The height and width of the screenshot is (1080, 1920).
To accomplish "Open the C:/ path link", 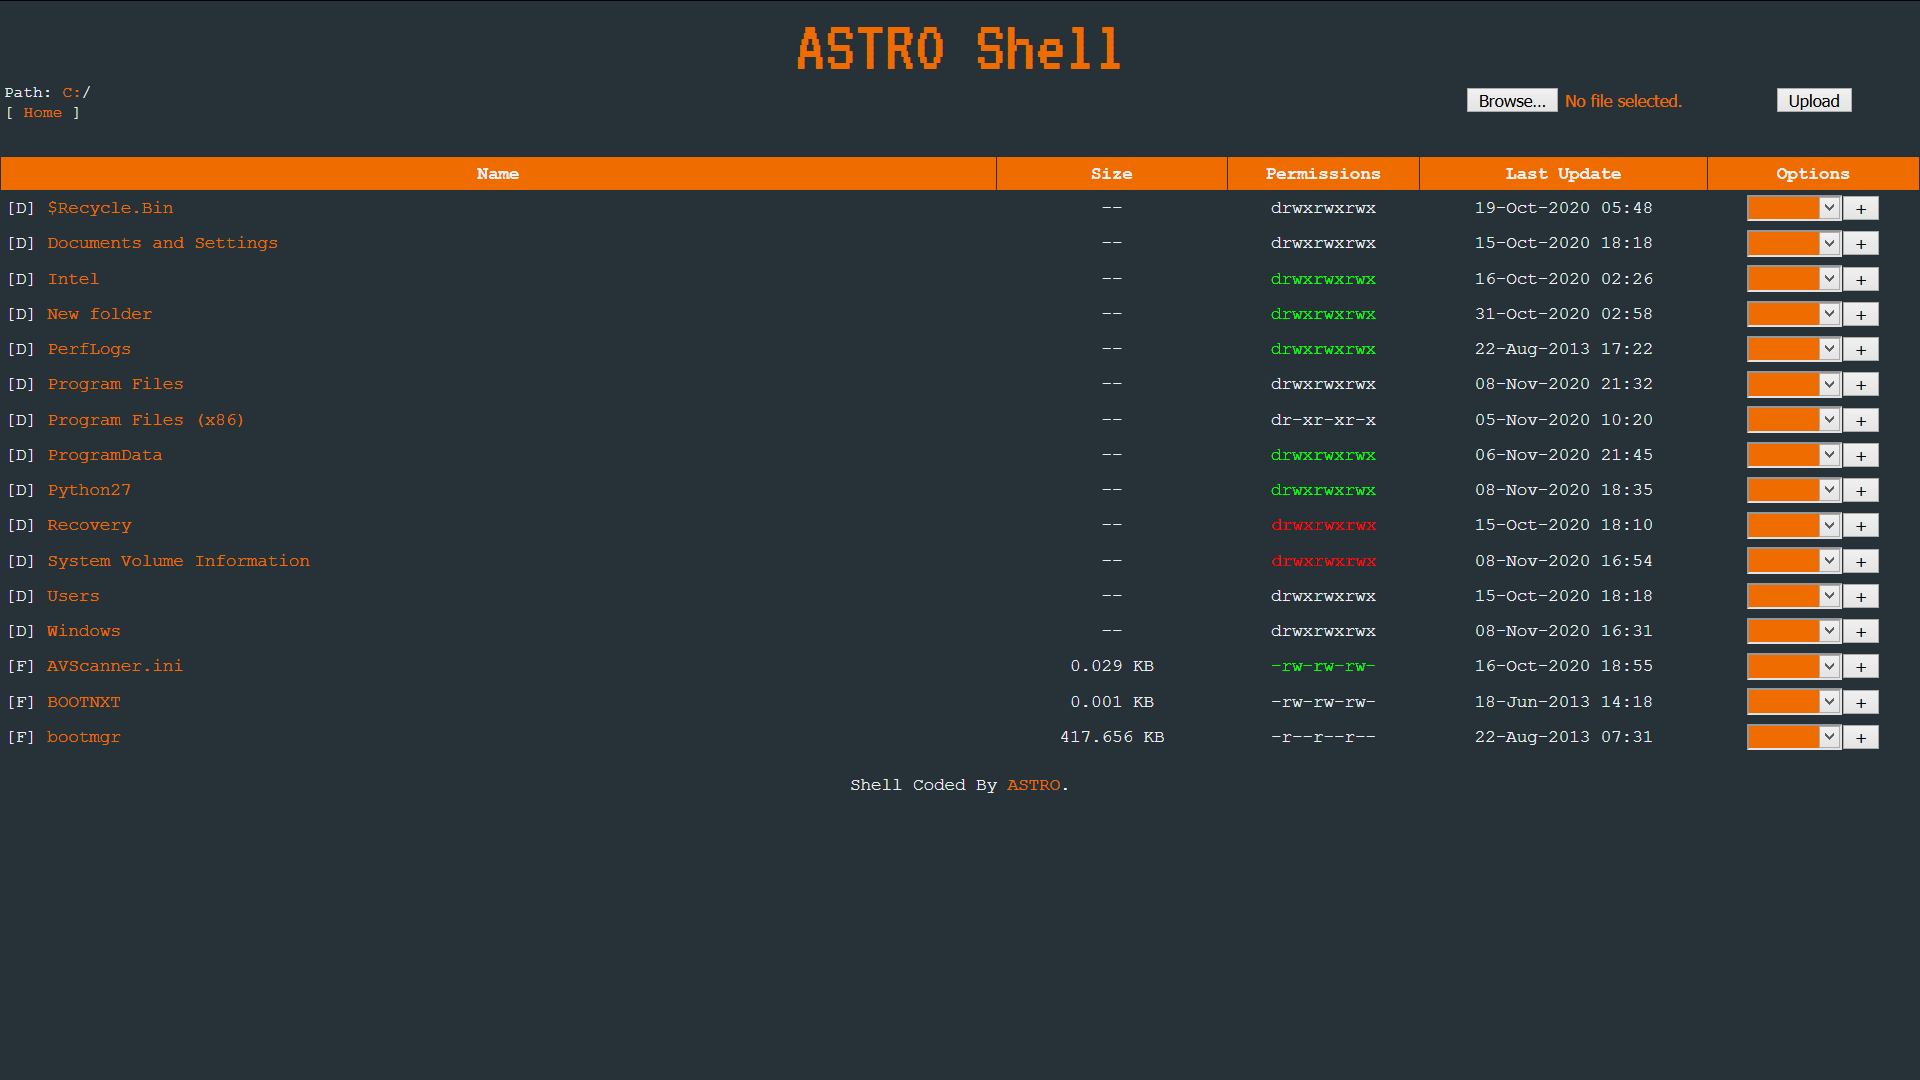I will 73,92.
